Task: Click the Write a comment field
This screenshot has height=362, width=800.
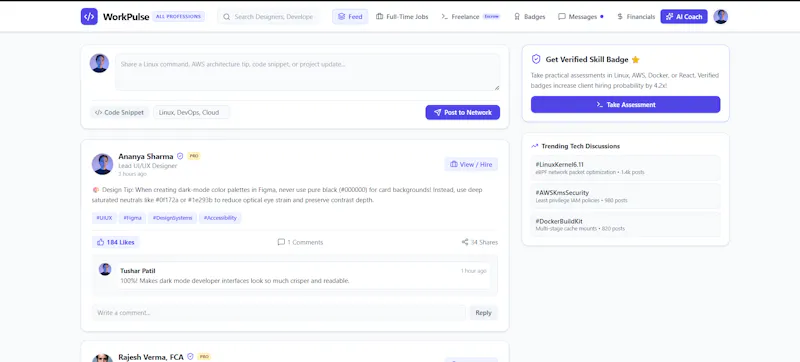Action: coord(279,313)
